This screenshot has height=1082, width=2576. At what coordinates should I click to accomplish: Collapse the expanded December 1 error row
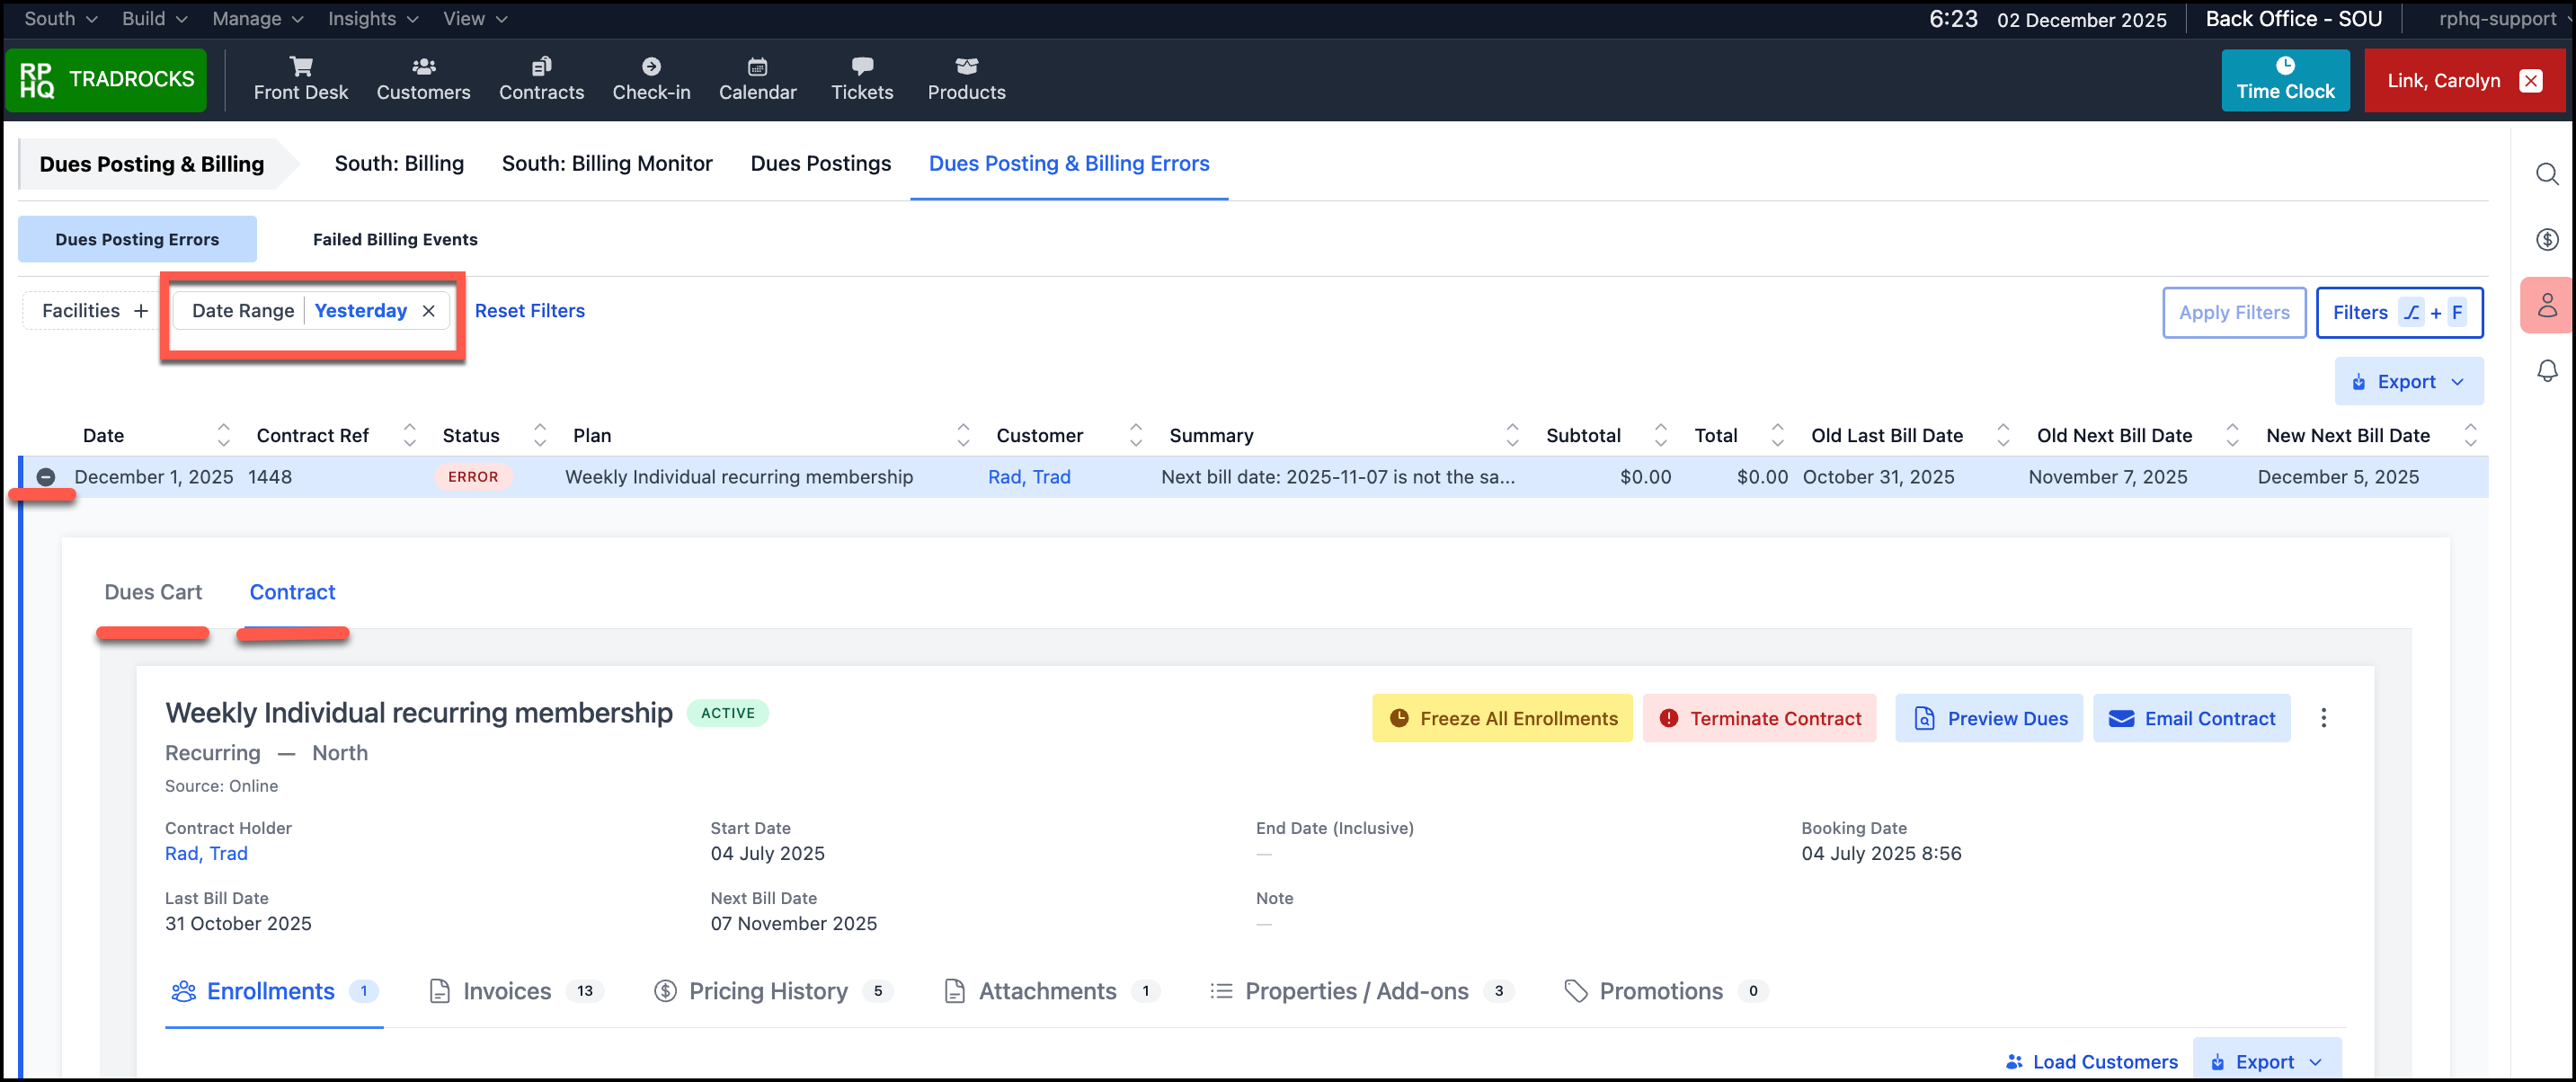(46, 477)
